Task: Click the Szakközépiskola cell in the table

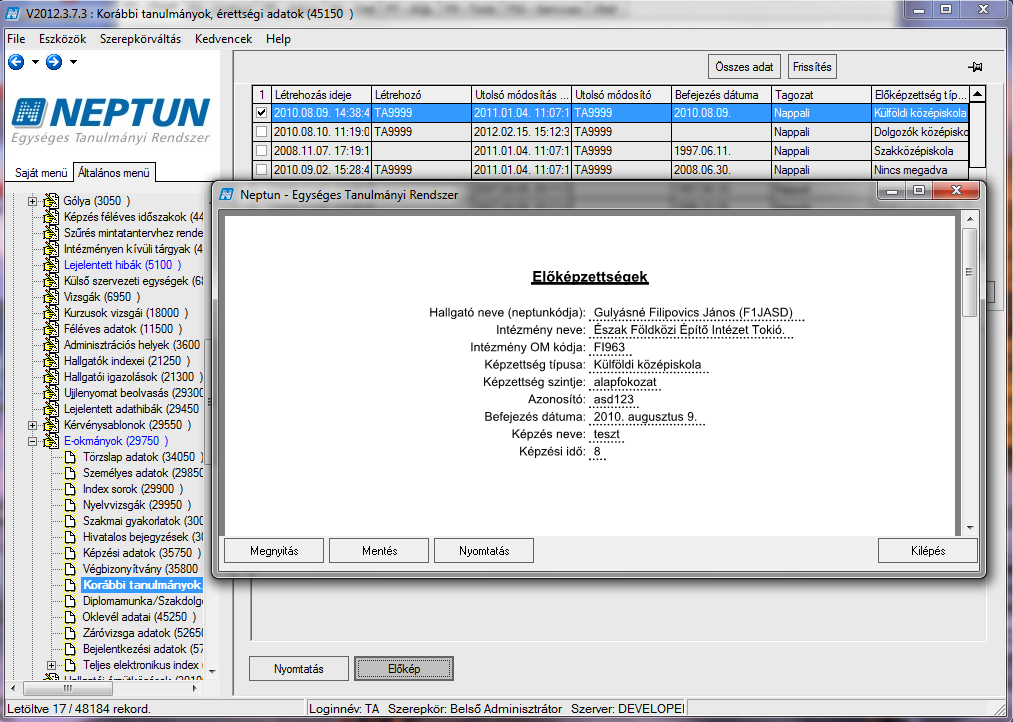Action: coord(920,150)
